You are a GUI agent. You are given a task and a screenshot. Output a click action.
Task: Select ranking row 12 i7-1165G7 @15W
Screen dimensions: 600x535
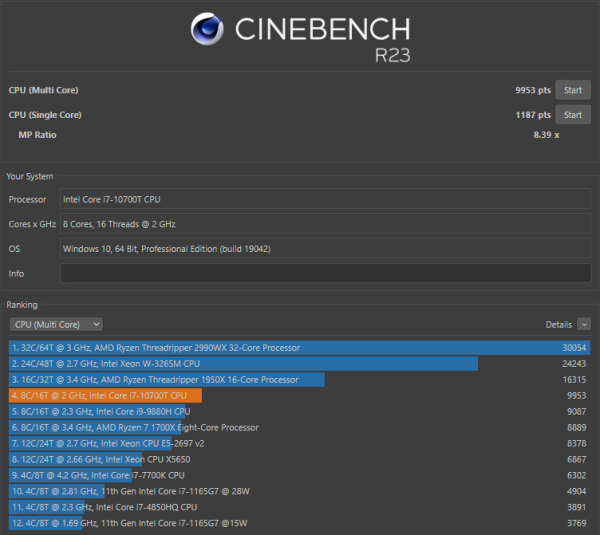tap(300, 523)
